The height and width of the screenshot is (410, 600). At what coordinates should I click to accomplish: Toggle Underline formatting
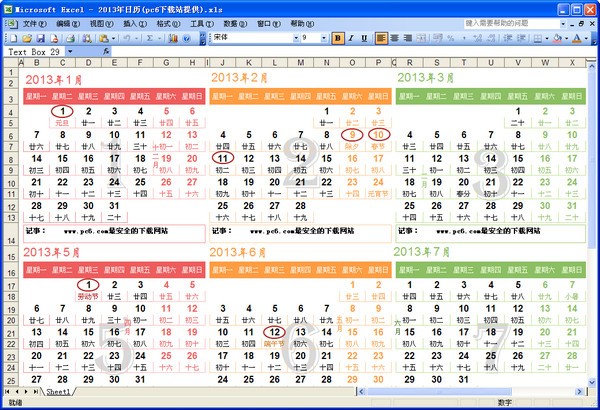pyautogui.click(x=365, y=37)
